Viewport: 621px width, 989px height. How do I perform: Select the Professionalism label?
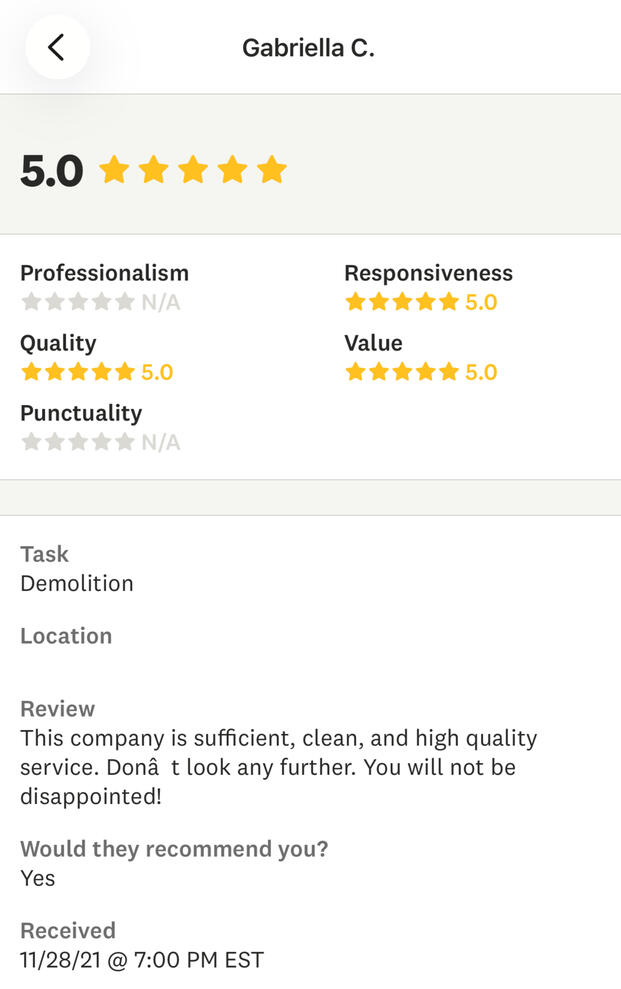pyautogui.click(x=104, y=273)
